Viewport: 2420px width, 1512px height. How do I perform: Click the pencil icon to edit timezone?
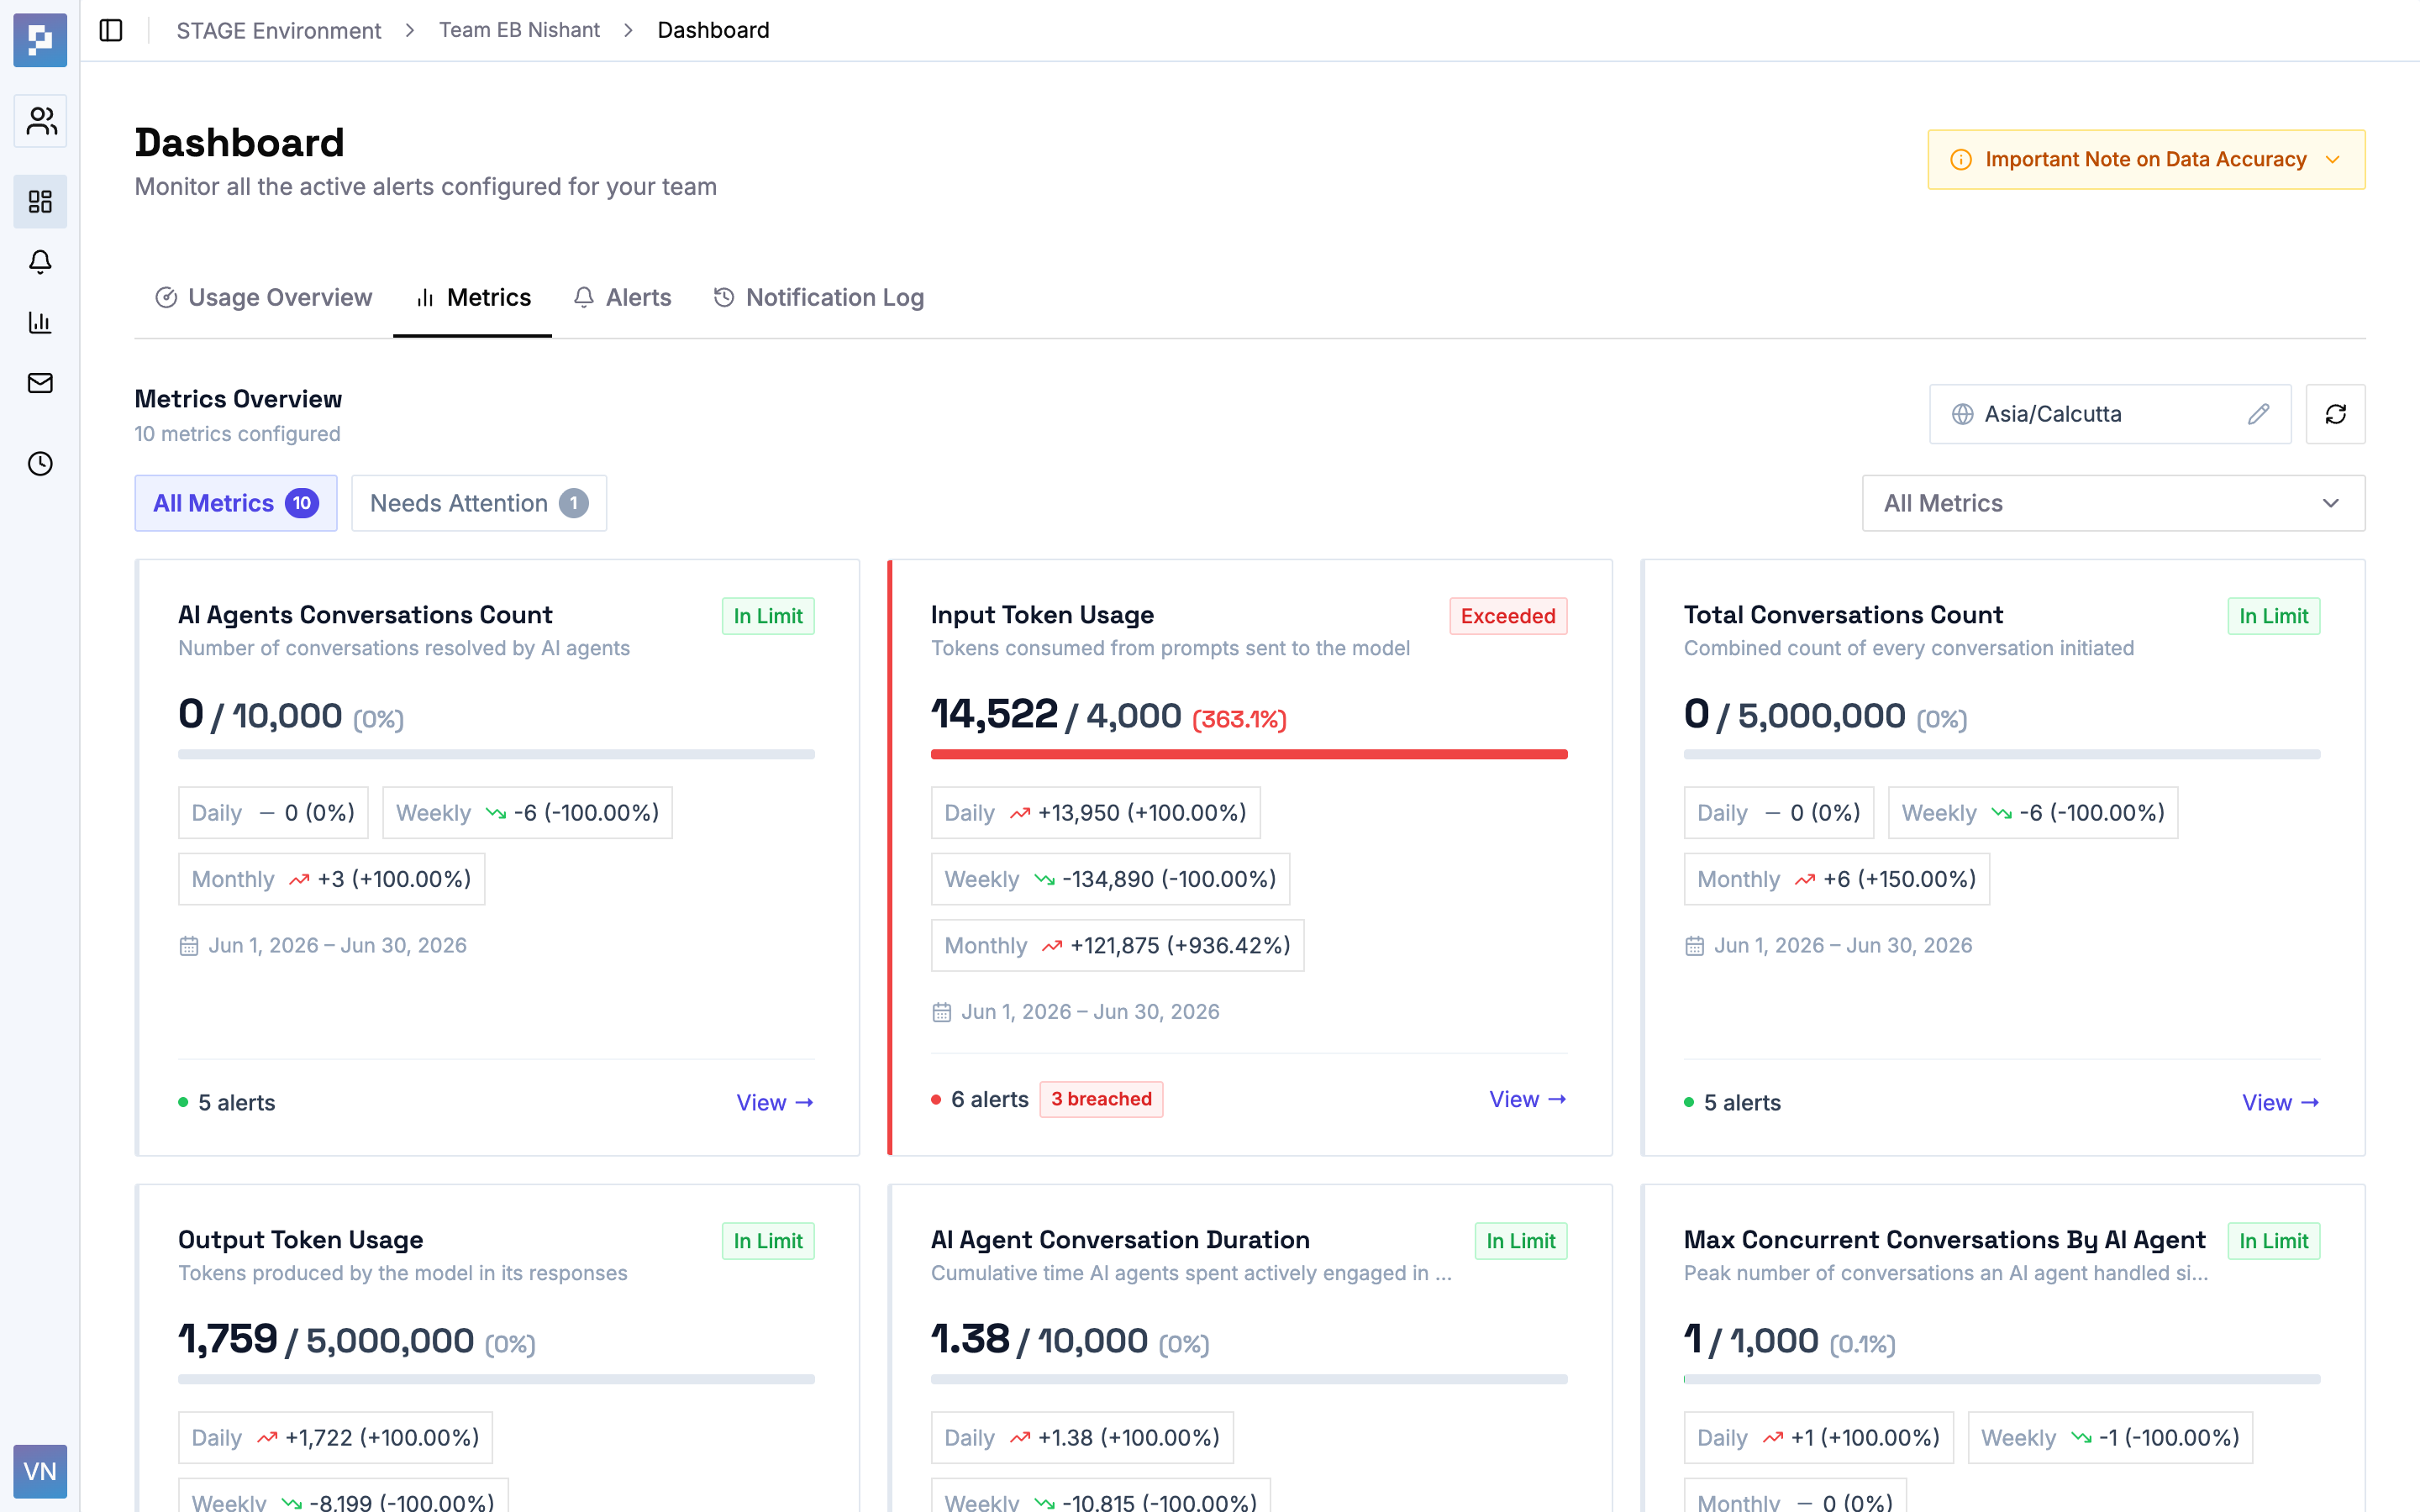coord(2258,414)
